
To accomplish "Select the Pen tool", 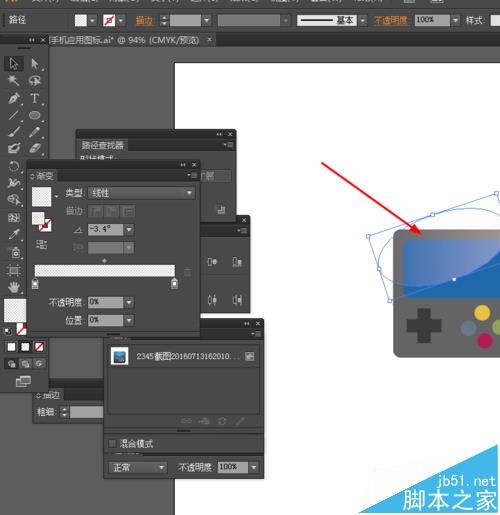I will 14,98.
